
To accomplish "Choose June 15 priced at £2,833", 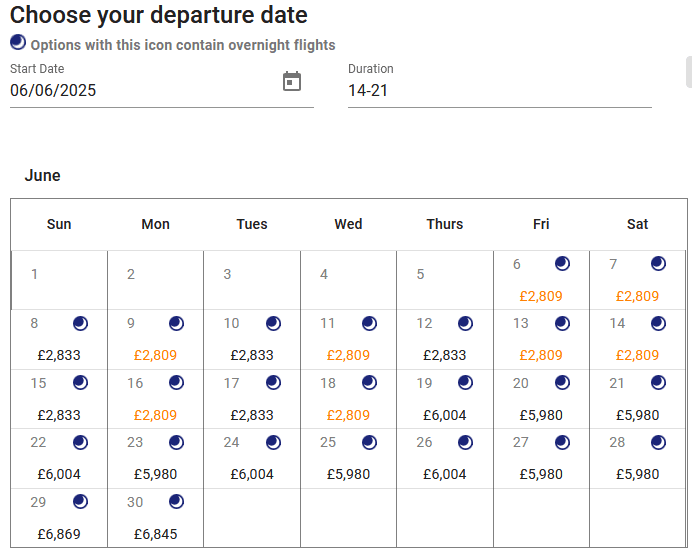I will [x=59, y=400].
